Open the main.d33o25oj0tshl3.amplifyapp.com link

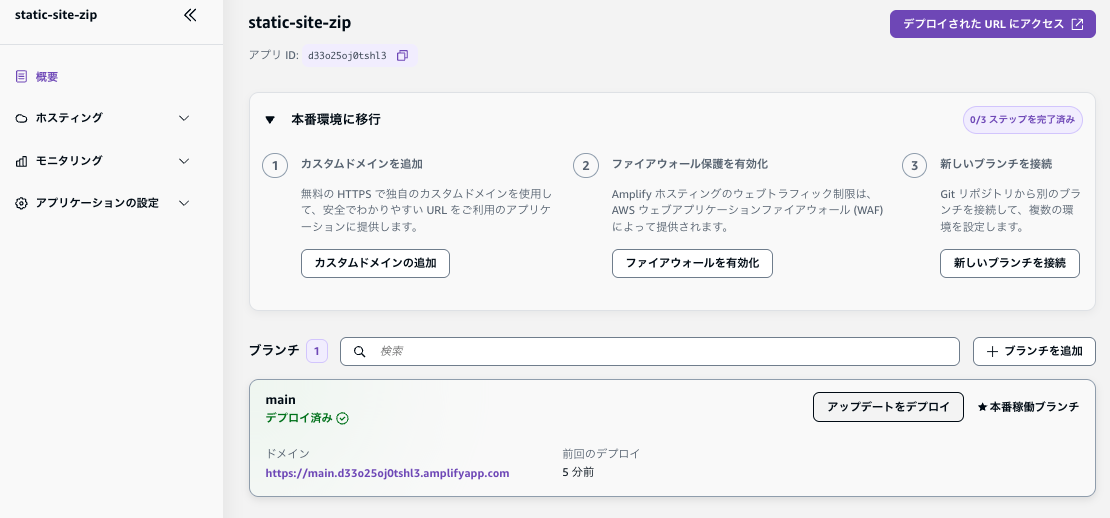pyautogui.click(x=387, y=473)
